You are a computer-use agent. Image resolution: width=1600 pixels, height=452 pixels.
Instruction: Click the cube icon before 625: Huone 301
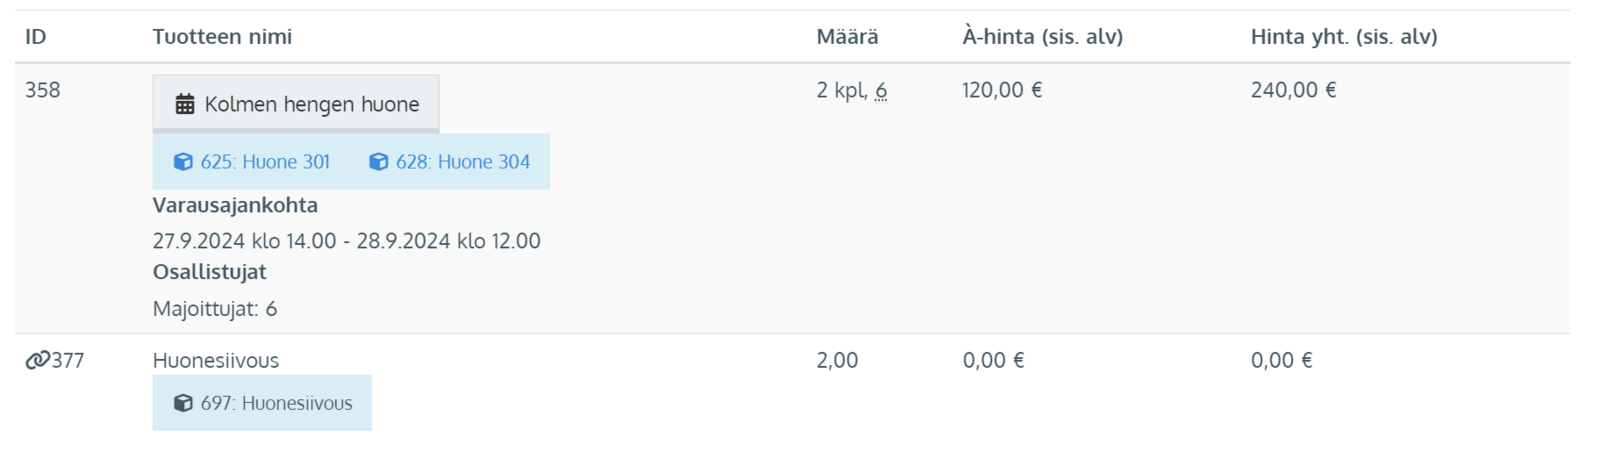(183, 162)
